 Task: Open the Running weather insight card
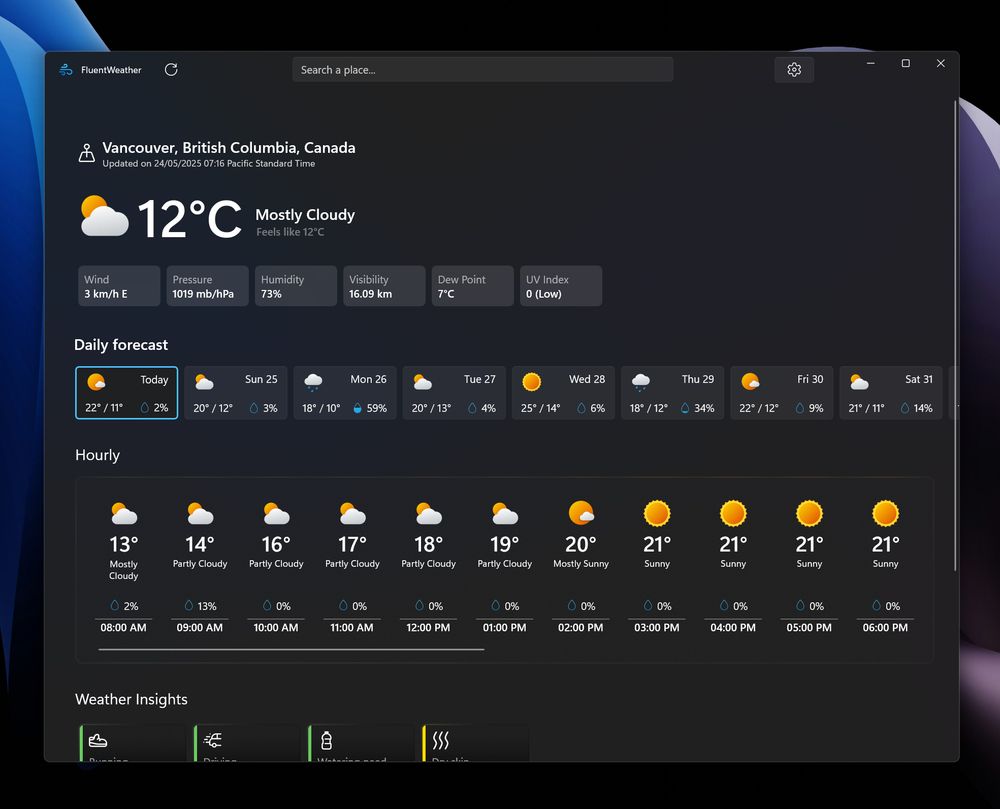pos(133,743)
